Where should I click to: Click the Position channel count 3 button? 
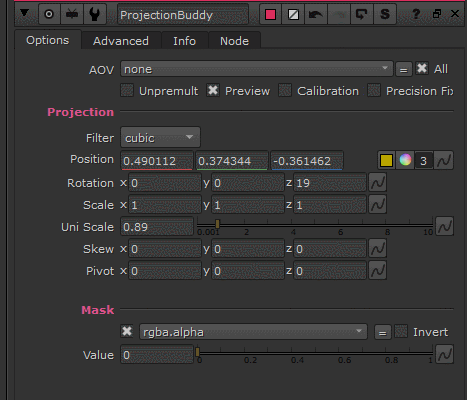[x=424, y=161]
